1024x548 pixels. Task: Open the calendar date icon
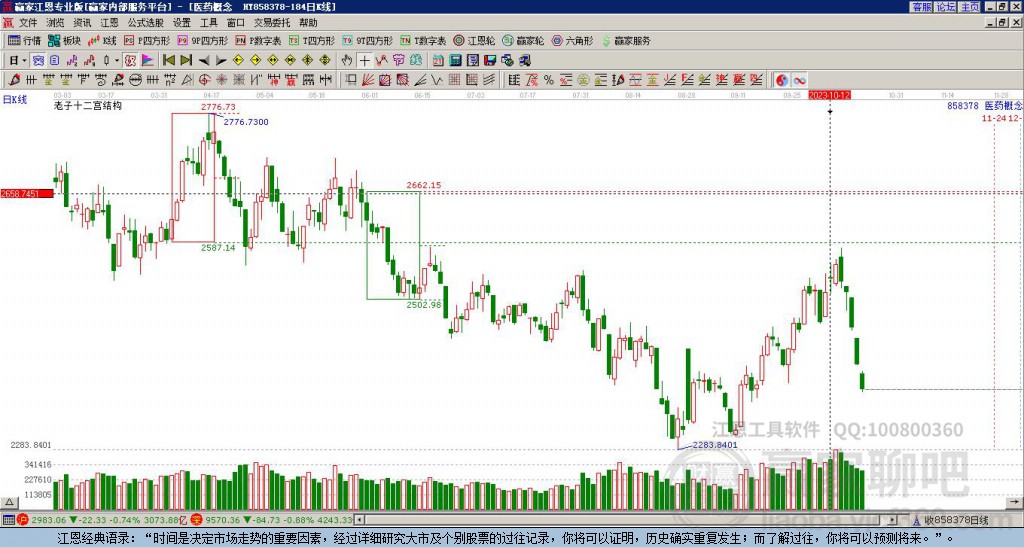point(438,61)
